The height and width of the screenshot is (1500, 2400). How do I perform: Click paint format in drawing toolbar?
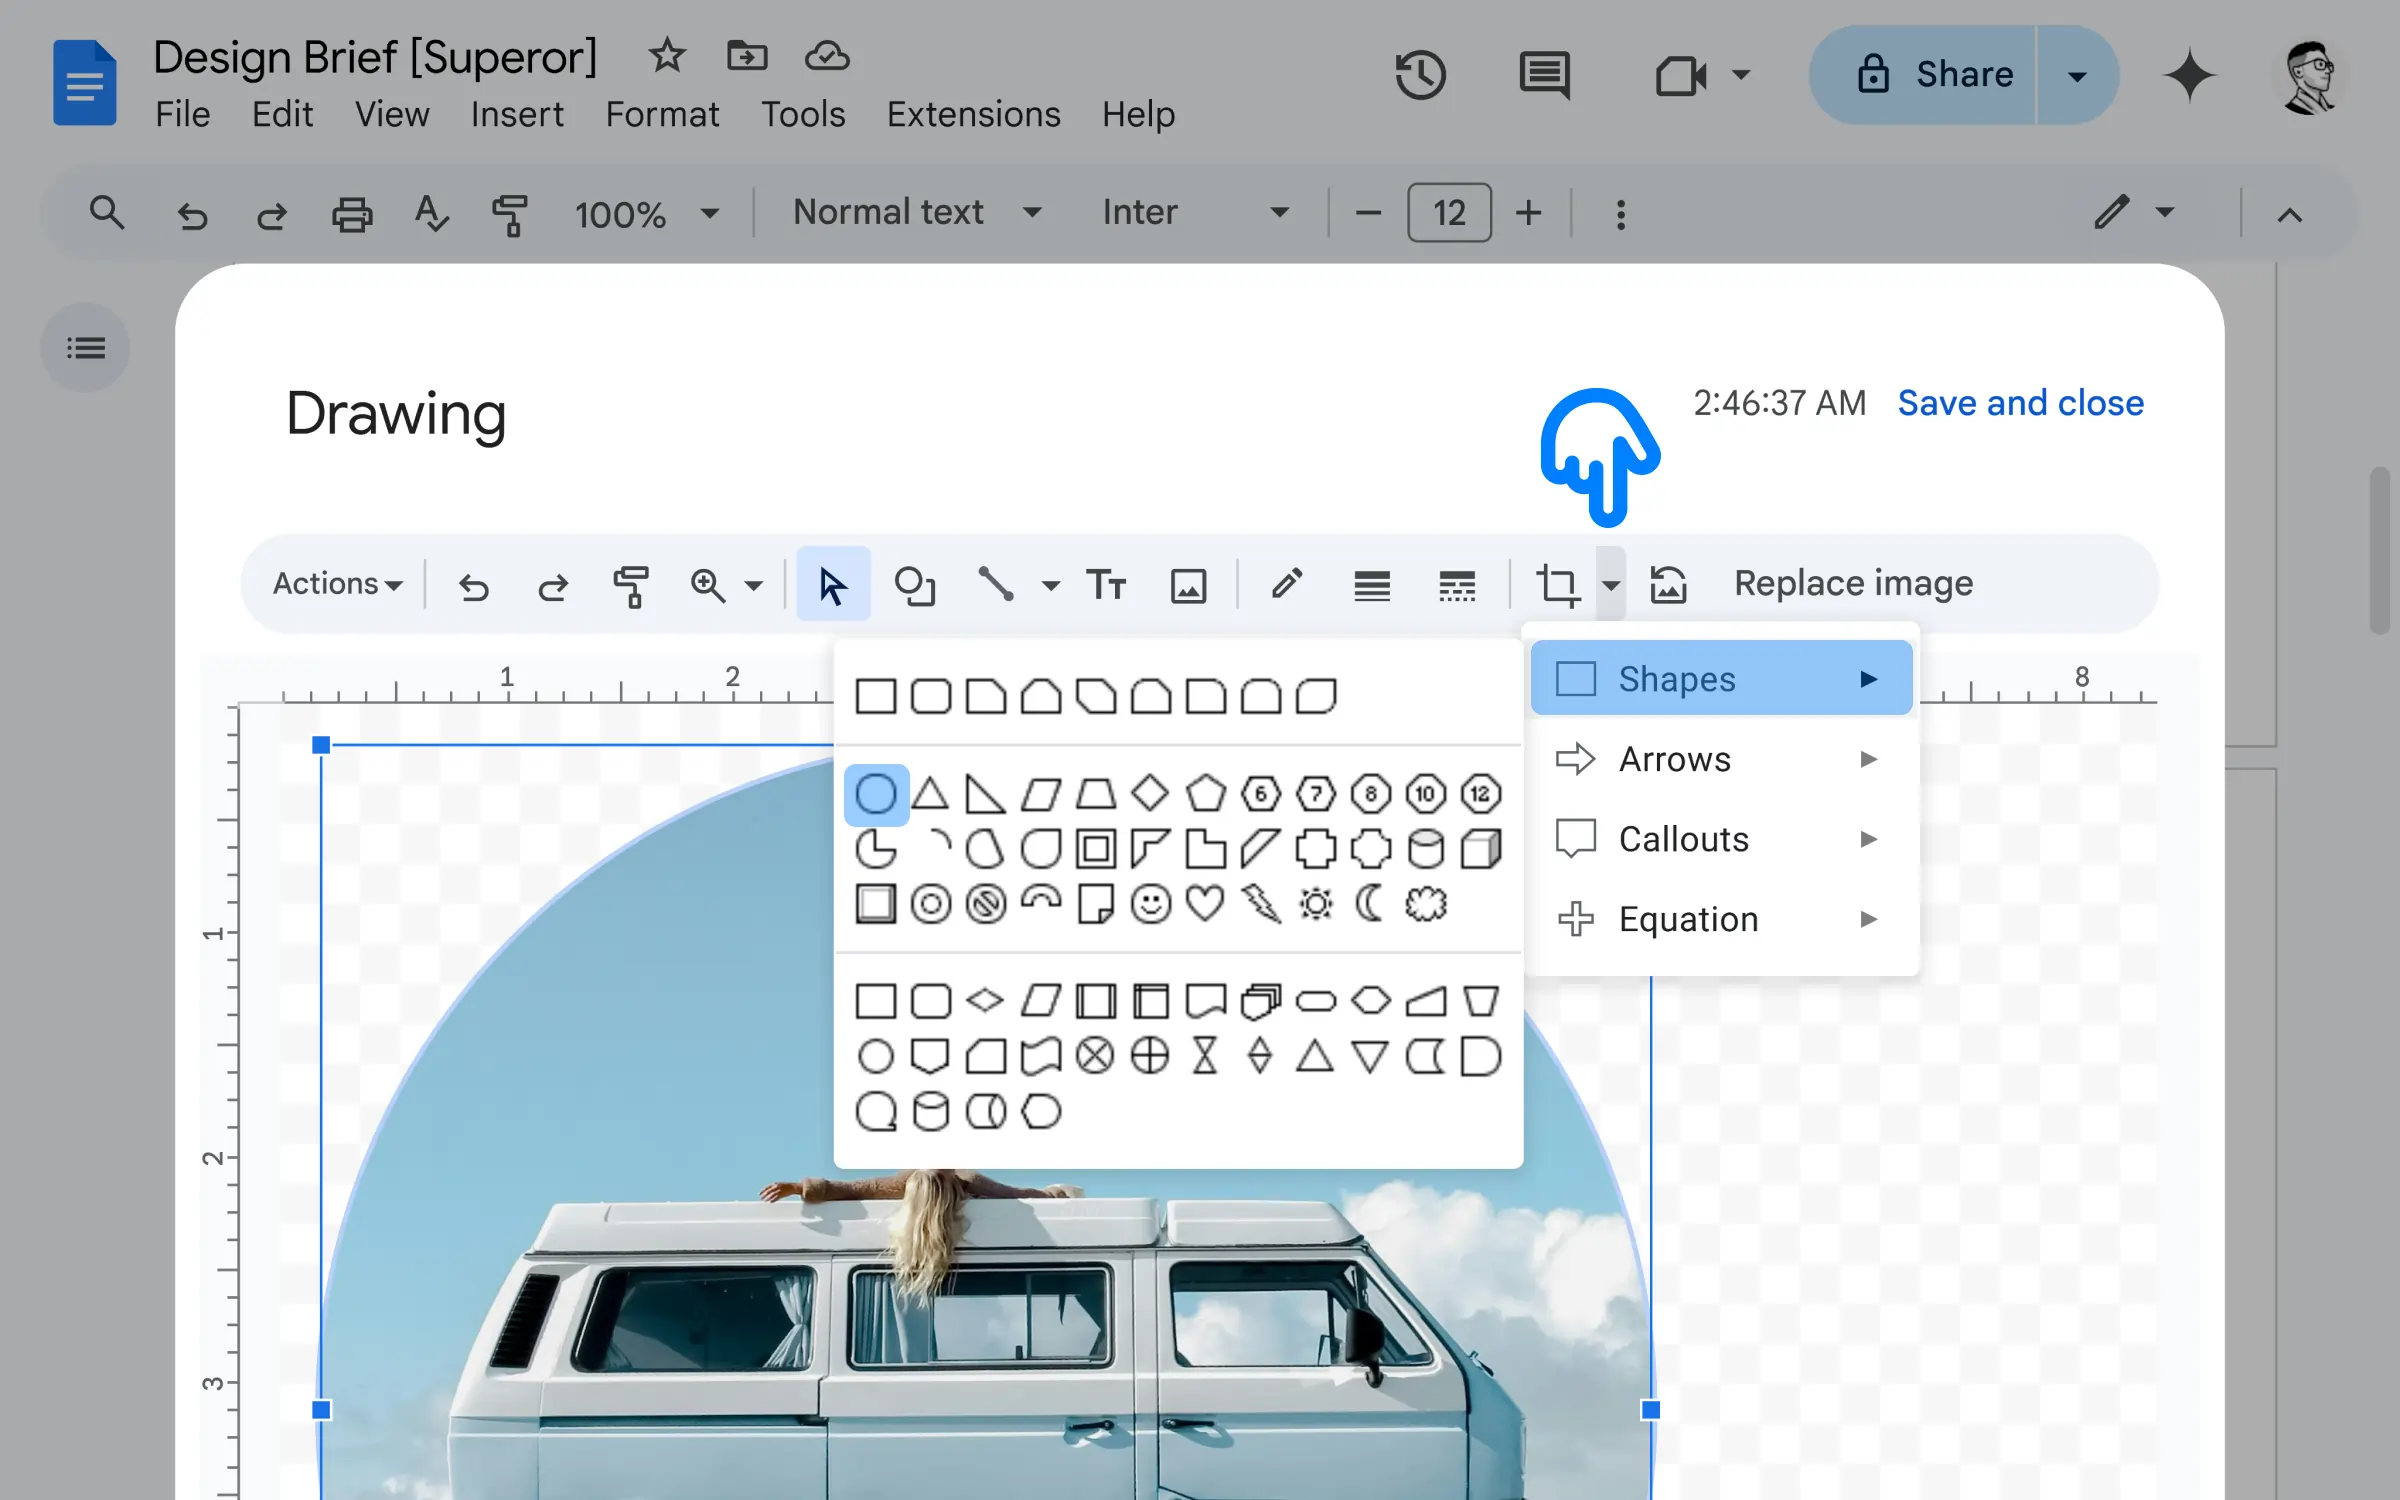point(631,586)
